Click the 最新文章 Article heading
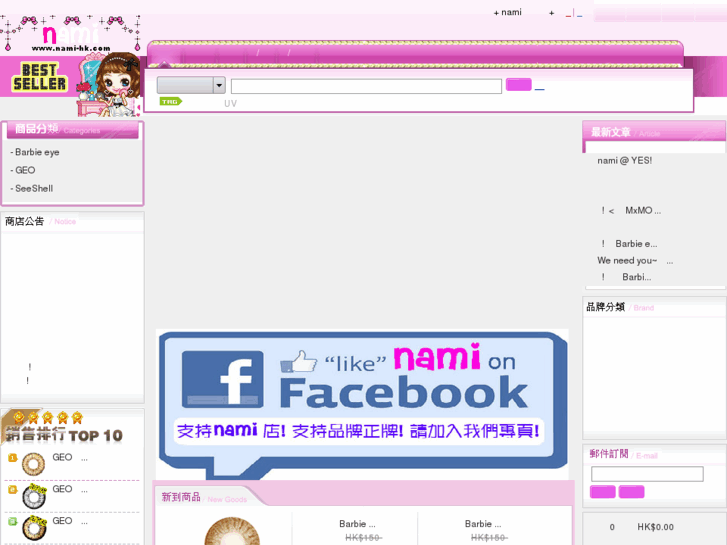Viewport: 727px width, 545px height. pos(625,133)
